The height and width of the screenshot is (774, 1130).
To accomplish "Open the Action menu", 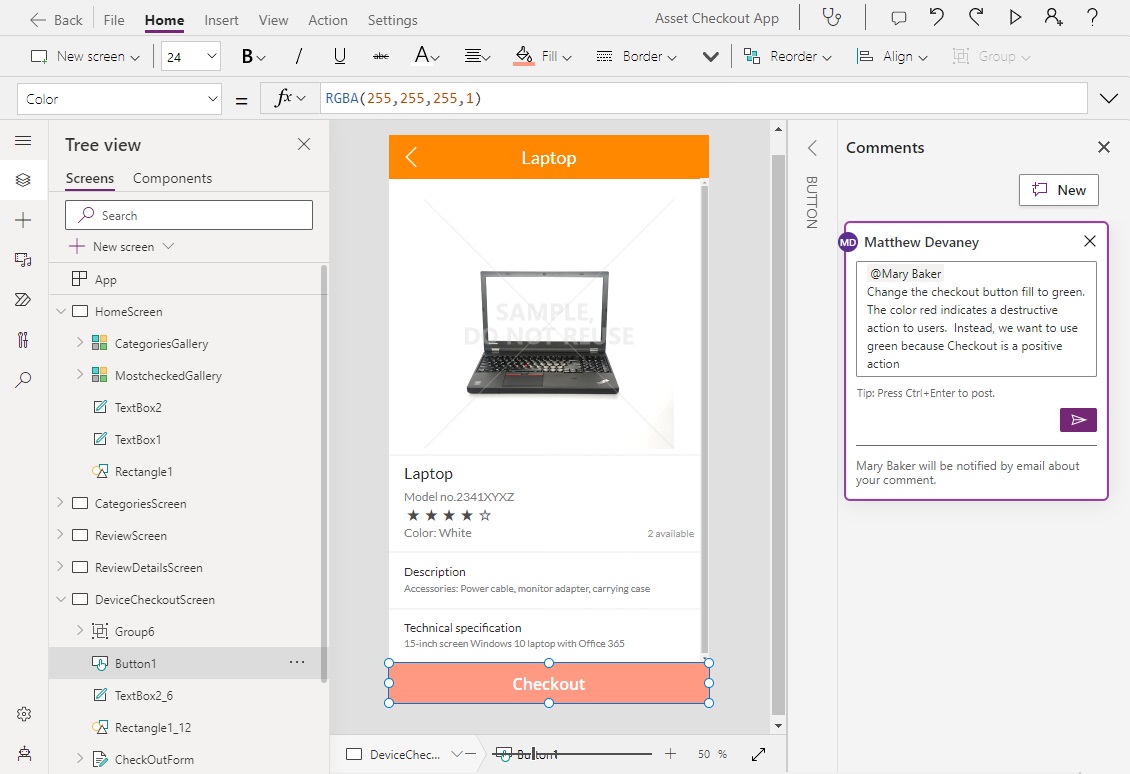I will point(328,19).
